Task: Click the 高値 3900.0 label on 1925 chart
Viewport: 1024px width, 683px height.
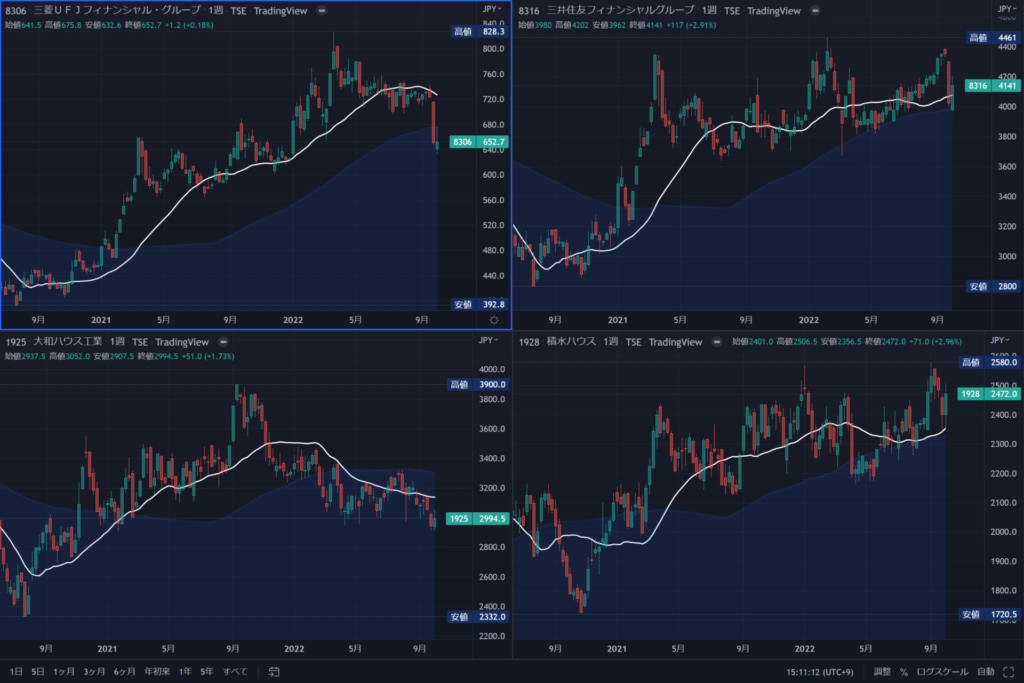Action: [478, 385]
